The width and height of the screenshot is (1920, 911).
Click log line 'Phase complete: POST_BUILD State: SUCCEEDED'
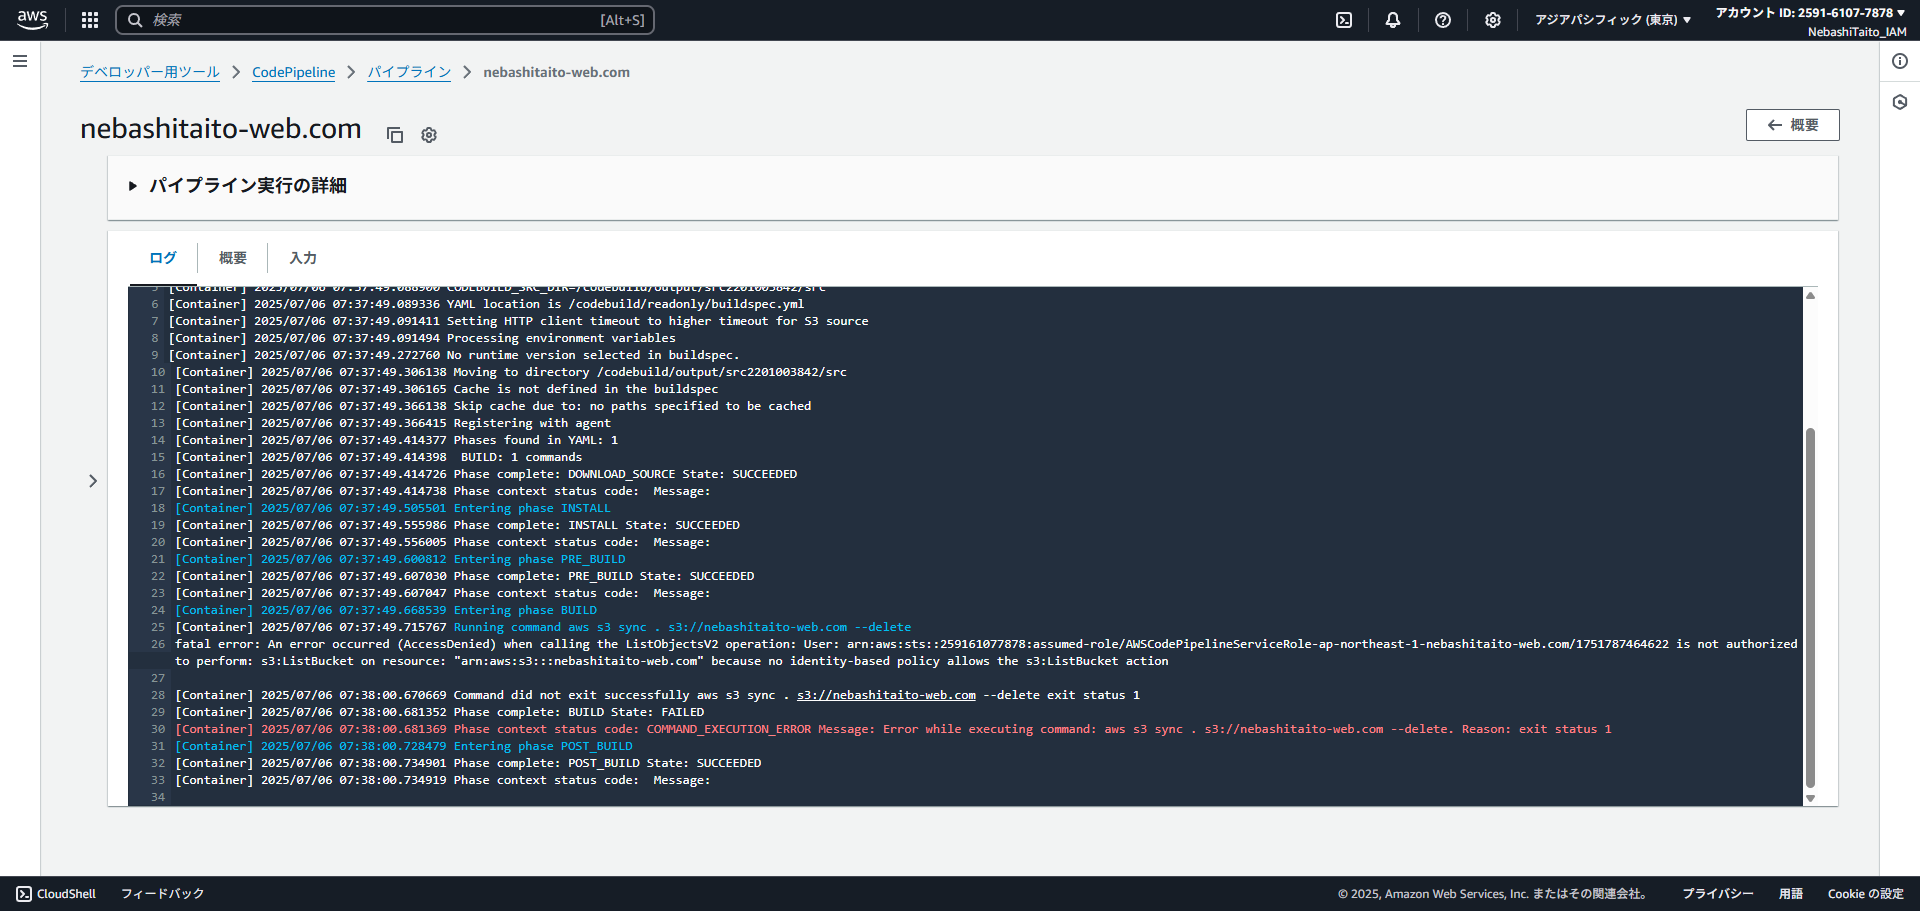pyautogui.click(x=468, y=763)
